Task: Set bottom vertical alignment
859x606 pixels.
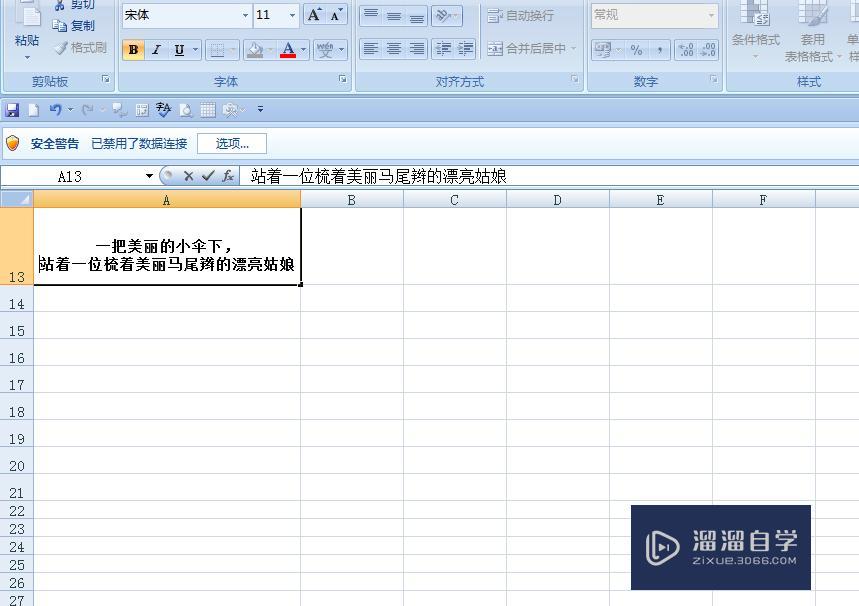Action: 417,15
